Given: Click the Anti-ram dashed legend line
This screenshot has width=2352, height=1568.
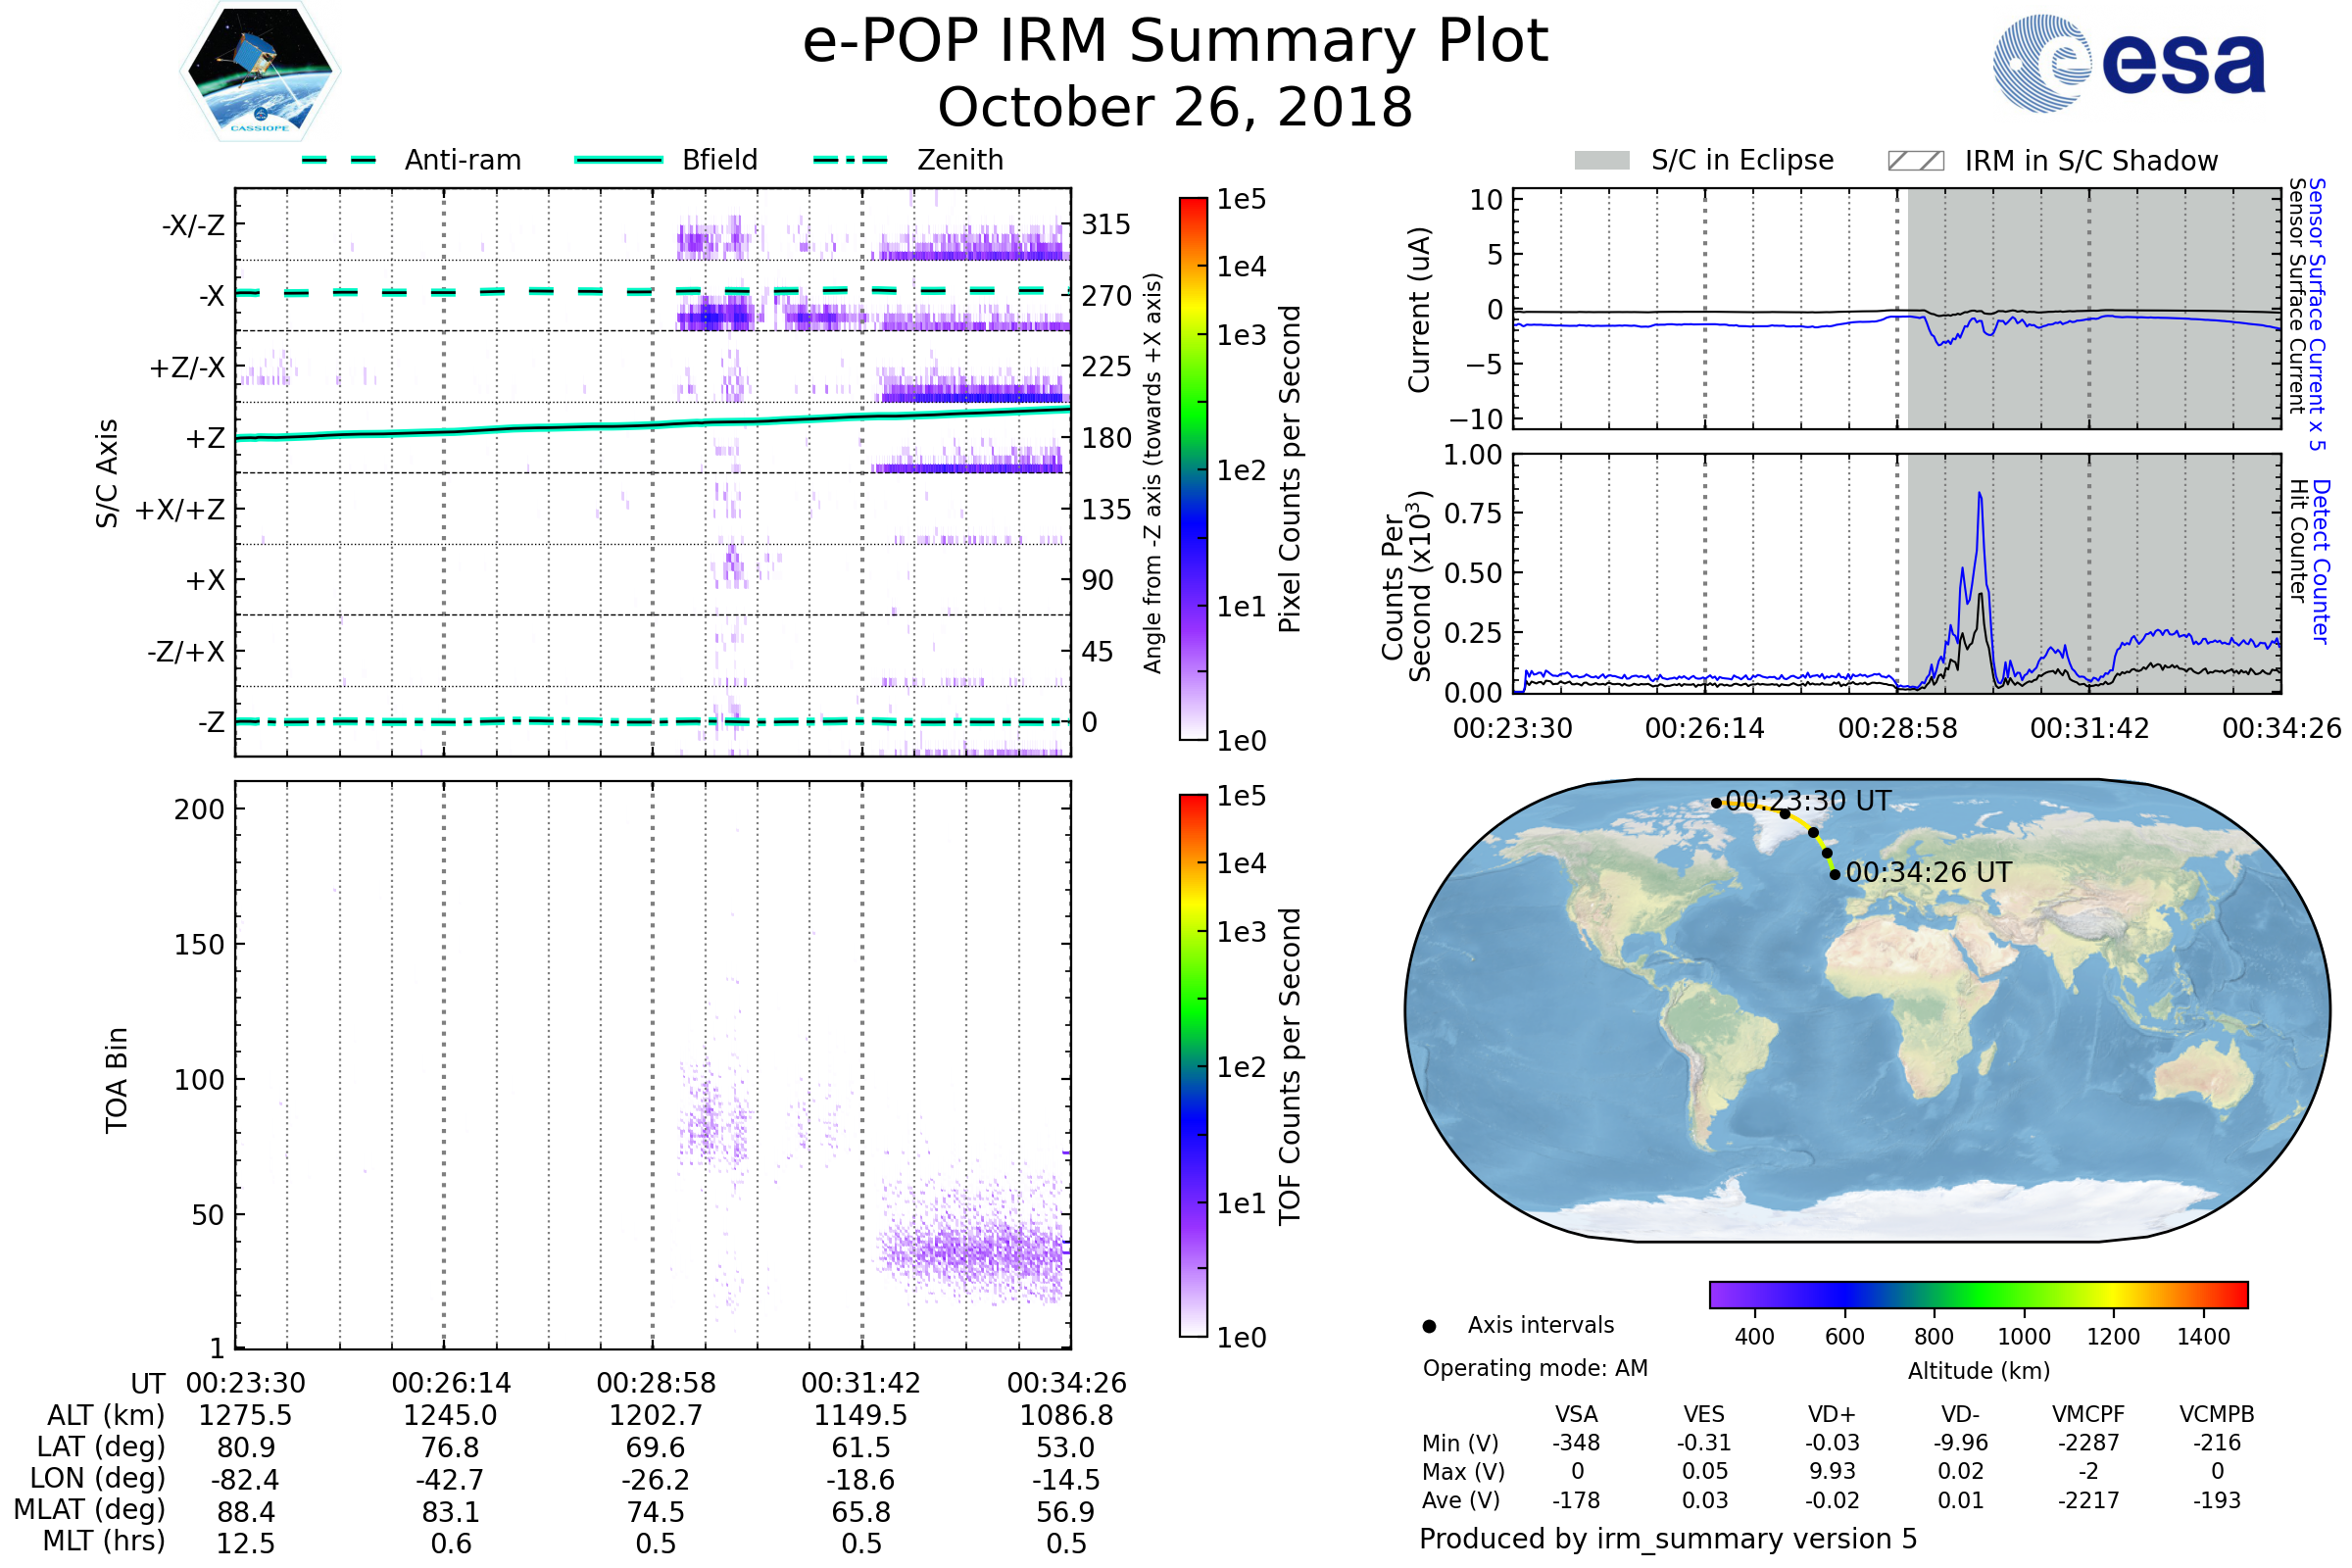Looking at the screenshot, I should [339, 160].
